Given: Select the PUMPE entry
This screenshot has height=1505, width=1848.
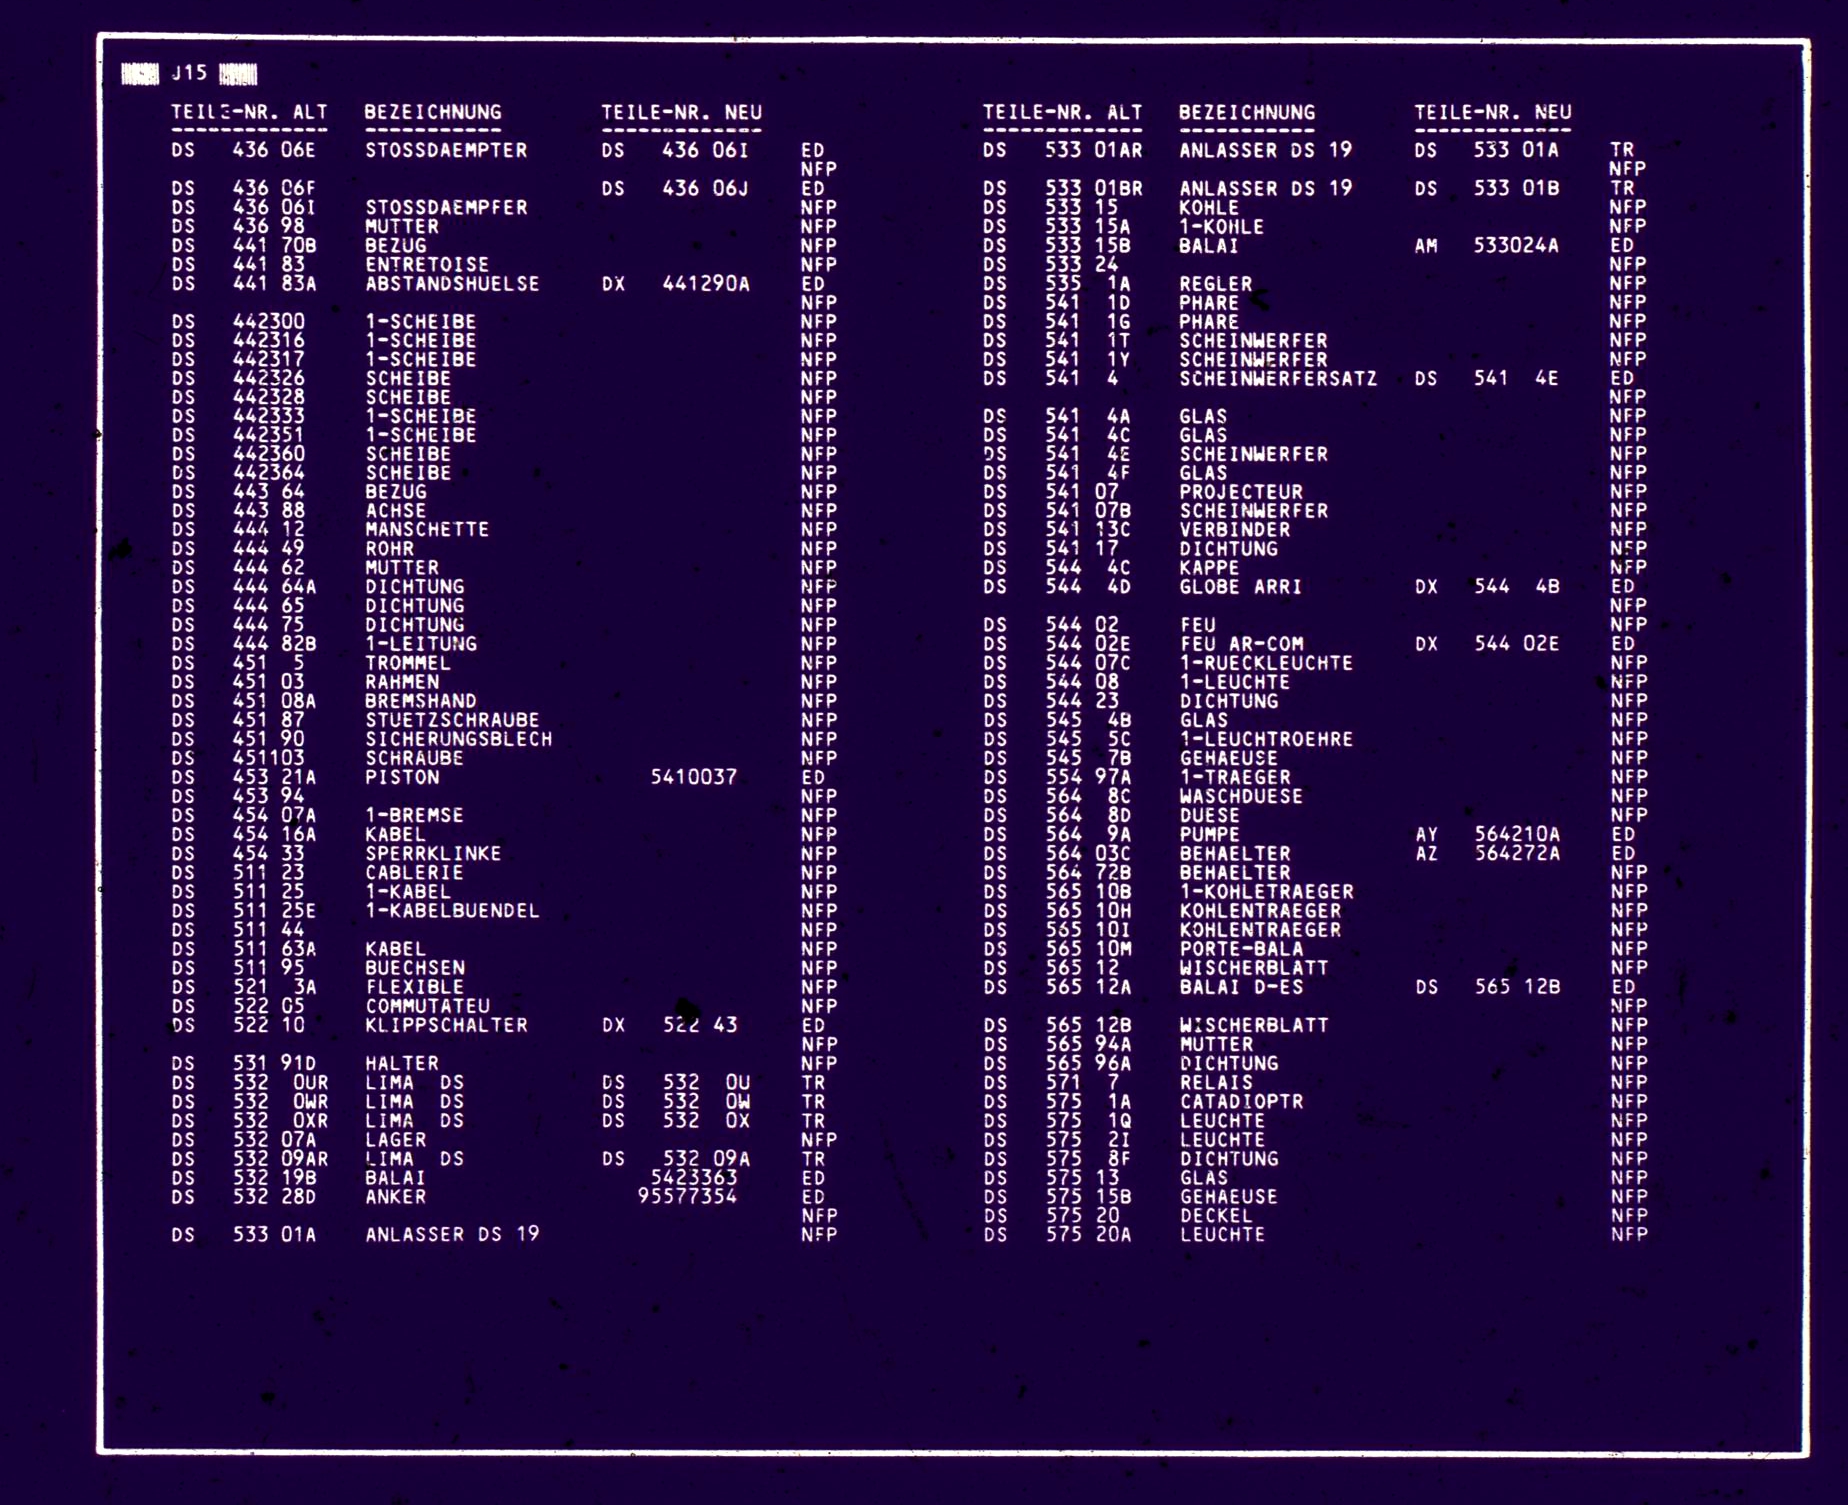Looking at the screenshot, I should coord(1210,834).
